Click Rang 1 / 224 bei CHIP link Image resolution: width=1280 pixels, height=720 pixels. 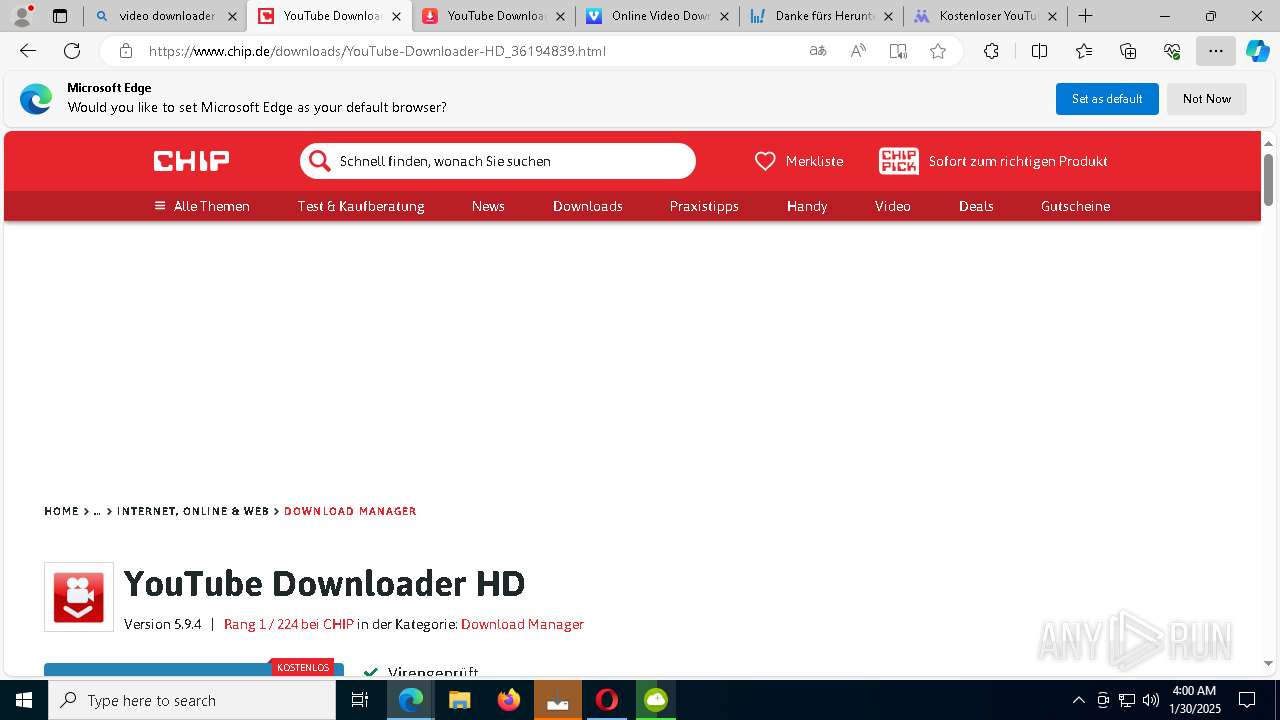pos(289,624)
